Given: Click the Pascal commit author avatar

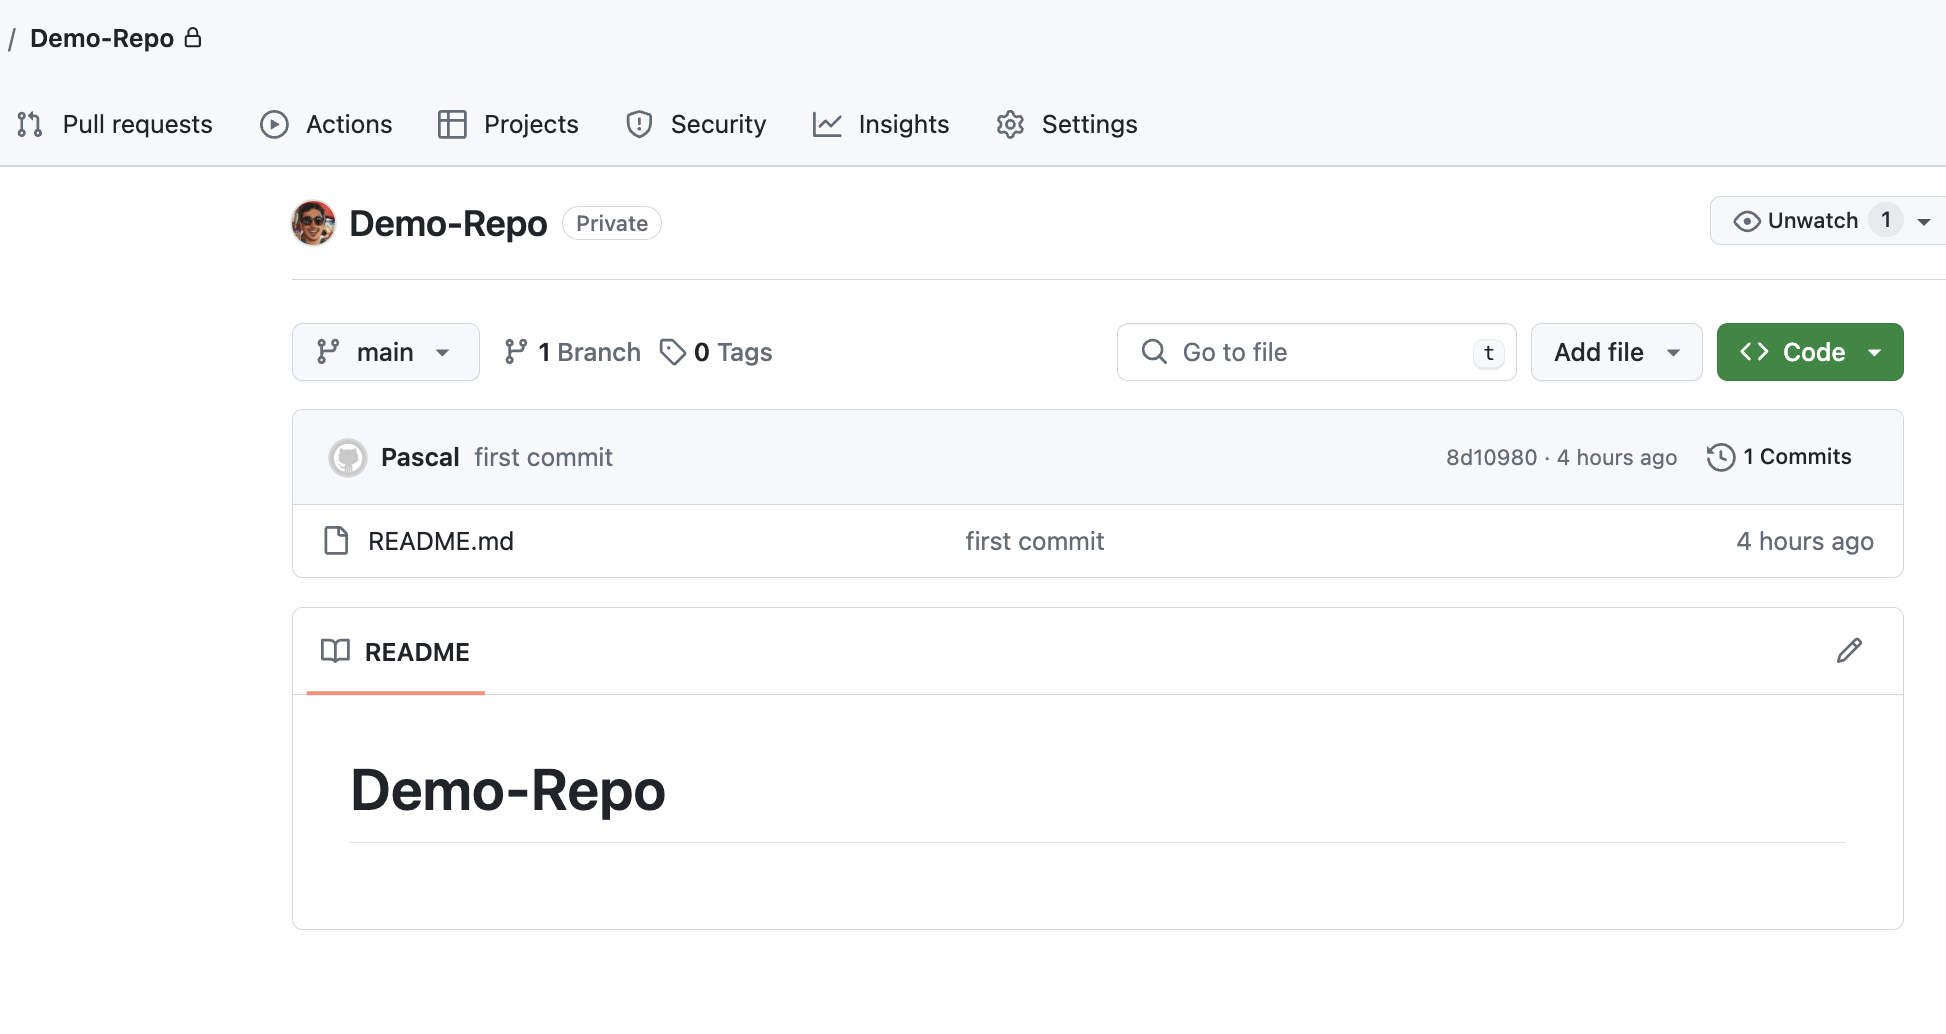Looking at the screenshot, I should pyautogui.click(x=348, y=458).
